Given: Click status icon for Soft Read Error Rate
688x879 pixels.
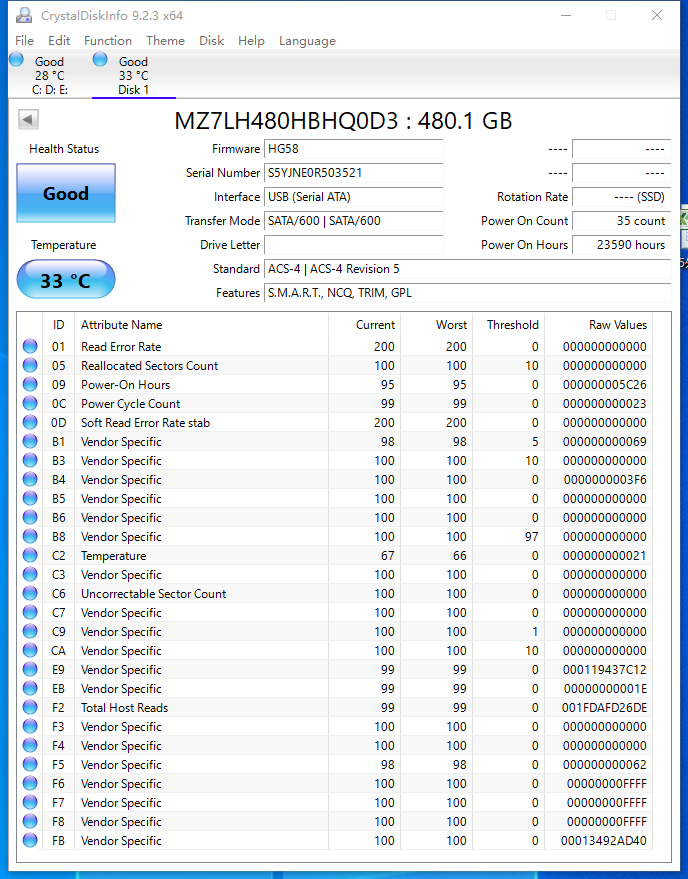Looking at the screenshot, I should pyautogui.click(x=30, y=423).
